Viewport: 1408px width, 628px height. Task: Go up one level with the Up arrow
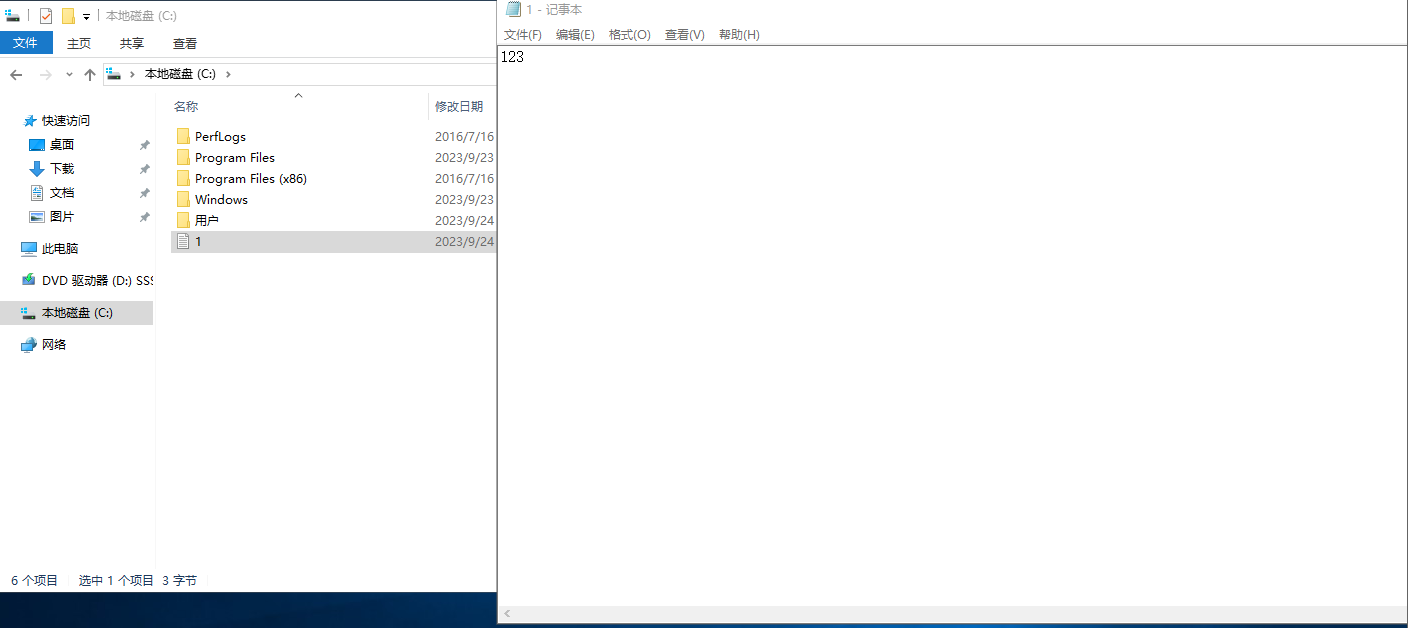click(90, 74)
